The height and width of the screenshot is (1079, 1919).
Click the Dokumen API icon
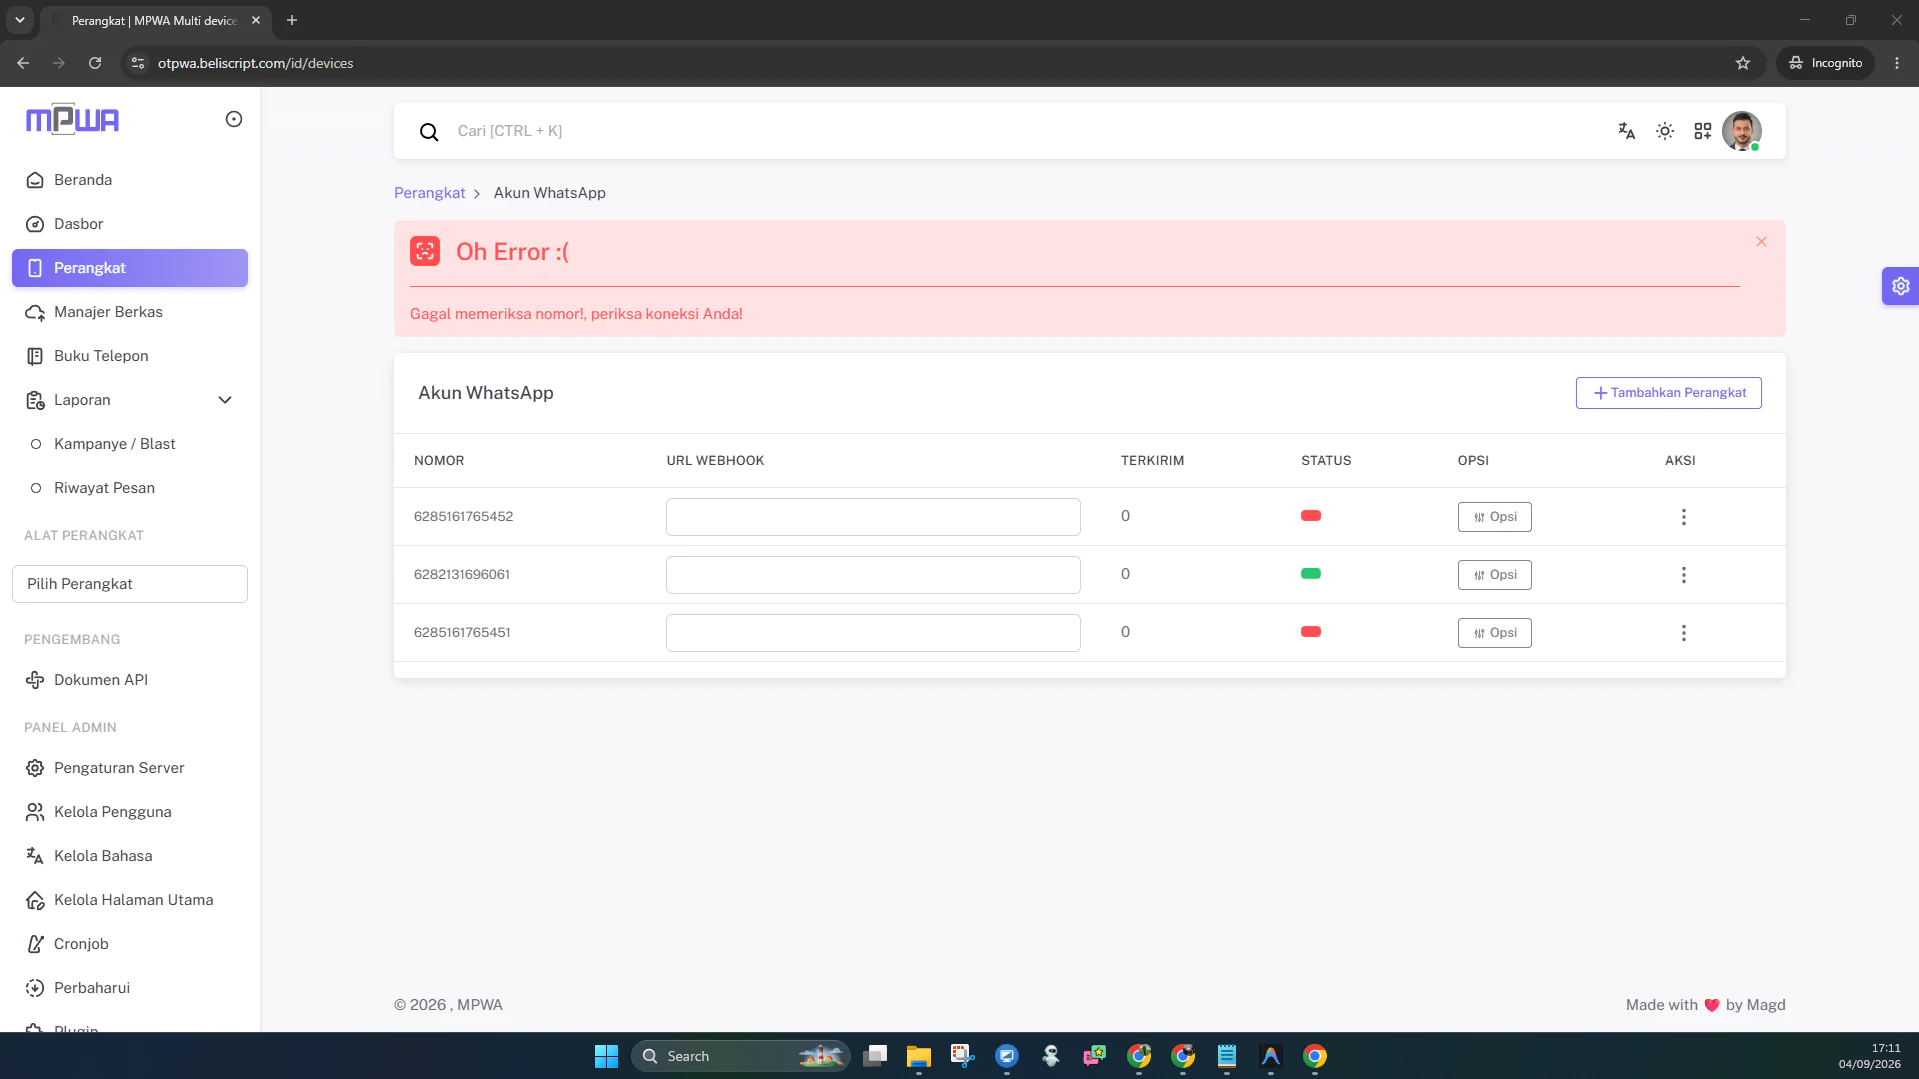pos(35,680)
